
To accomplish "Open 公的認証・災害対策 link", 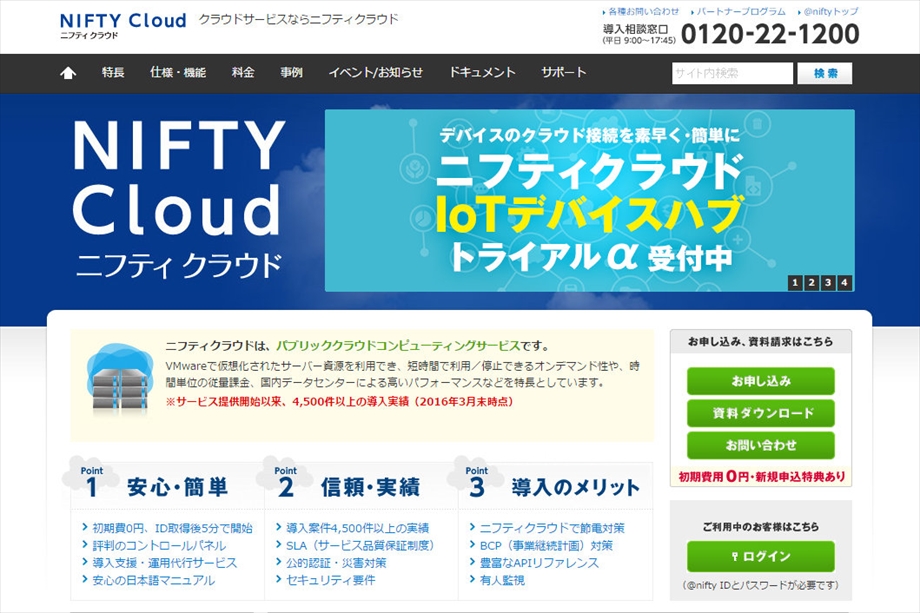I will (x=336, y=563).
